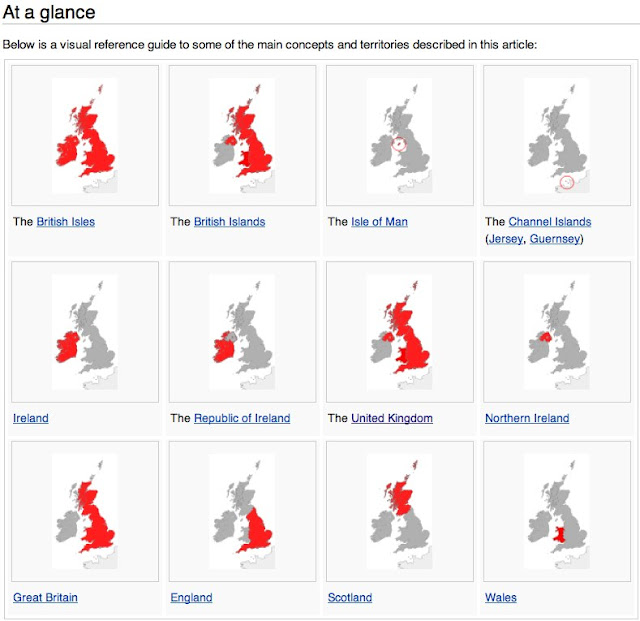
Task: Visit the Great Britain link
Action: pos(45,597)
